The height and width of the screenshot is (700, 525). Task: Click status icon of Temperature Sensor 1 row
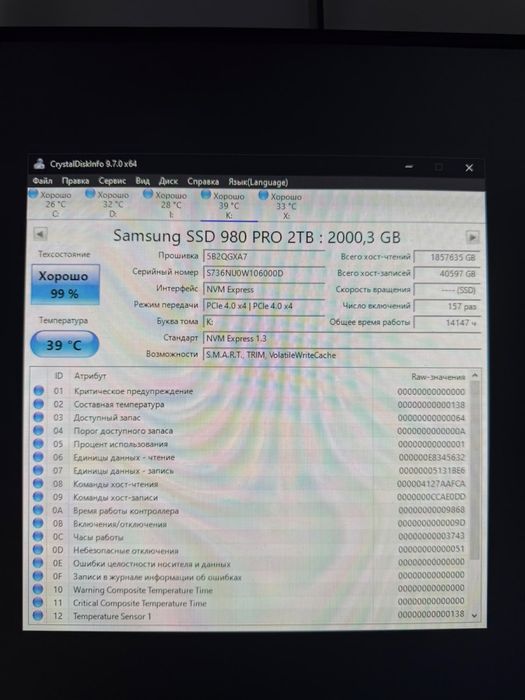[x=38, y=615]
